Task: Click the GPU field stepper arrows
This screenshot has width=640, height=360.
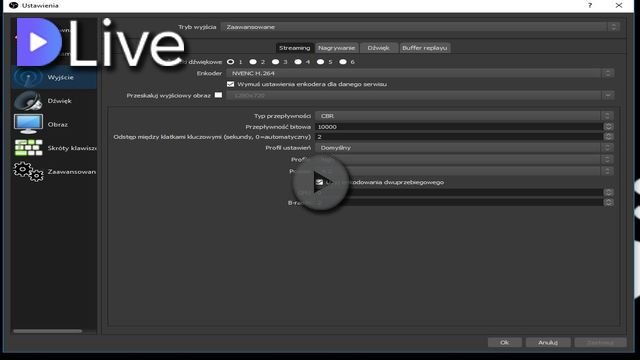Action: click(x=609, y=192)
